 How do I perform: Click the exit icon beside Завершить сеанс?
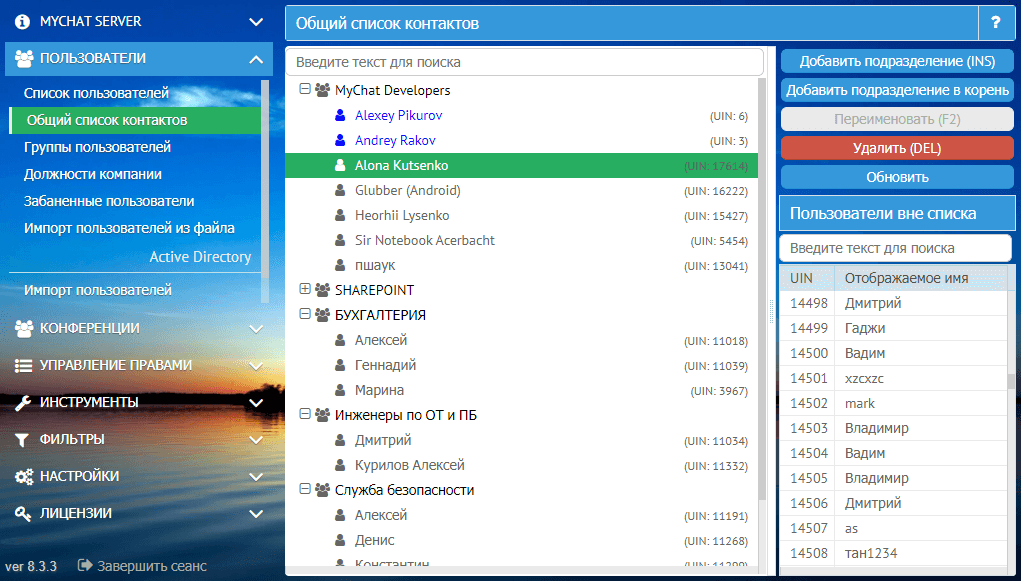(85, 566)
